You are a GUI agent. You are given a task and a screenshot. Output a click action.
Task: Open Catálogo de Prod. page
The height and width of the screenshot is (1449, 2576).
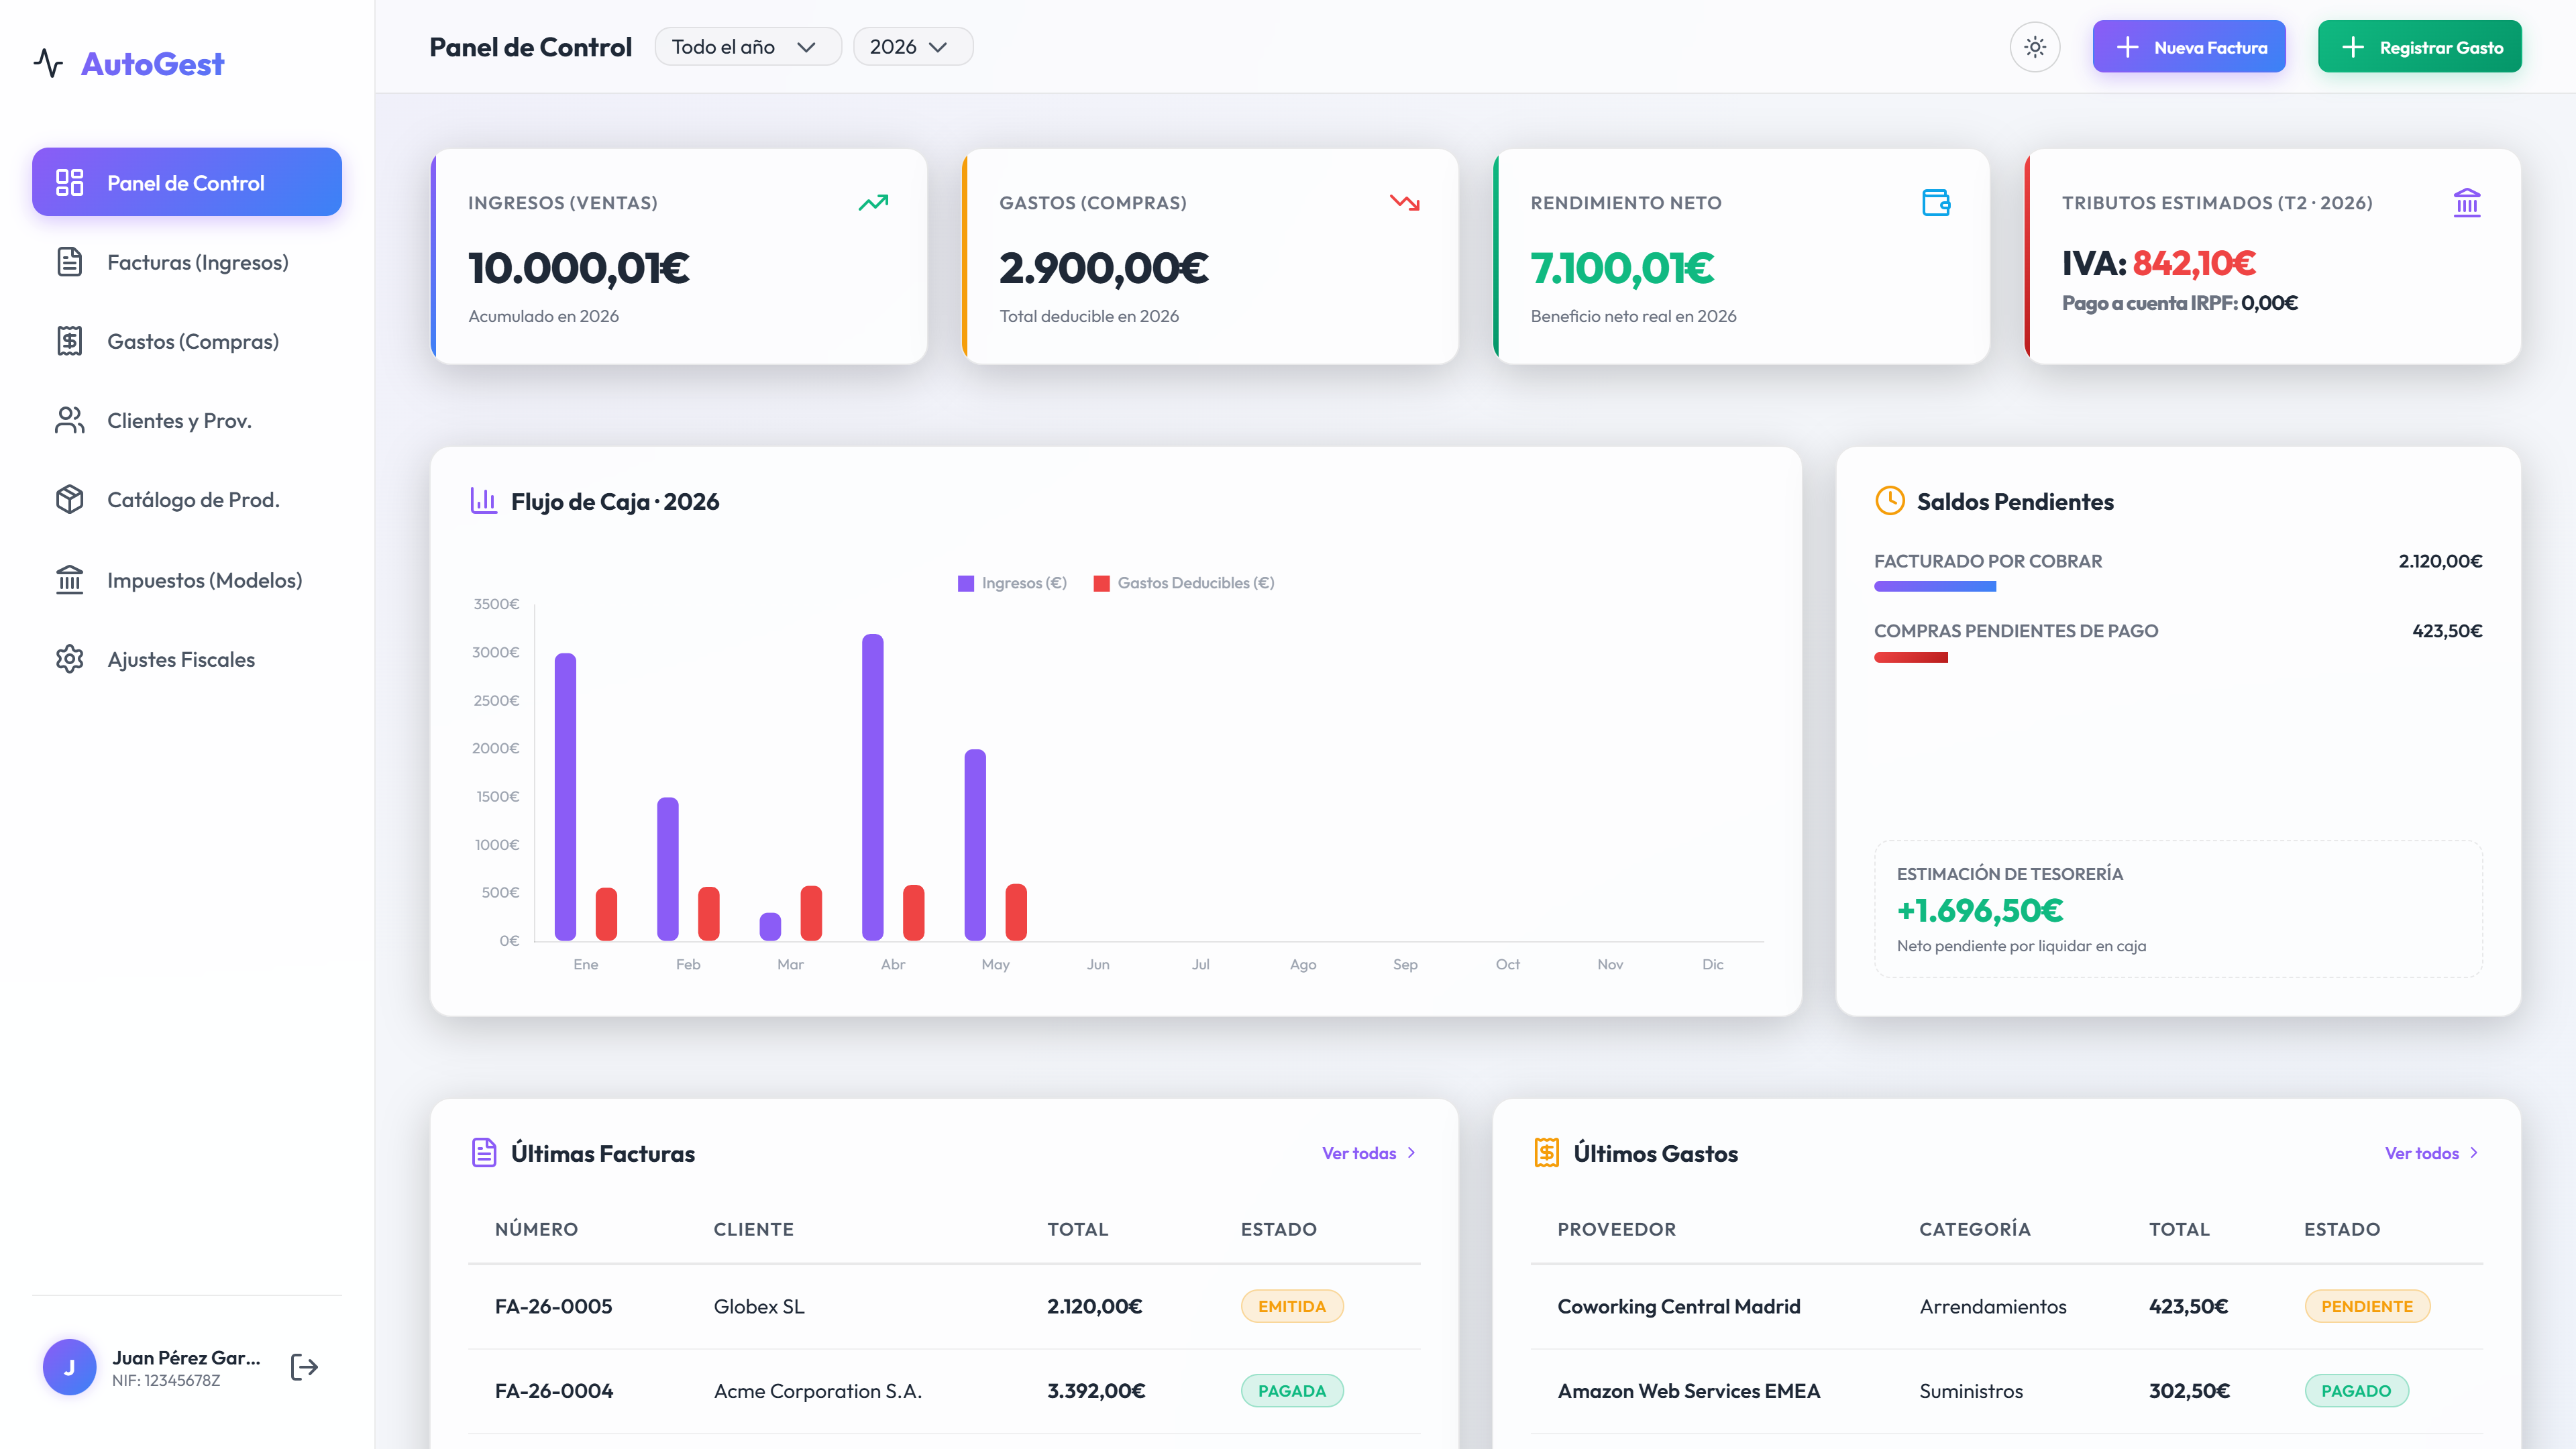pyautogui.click(x=187, y=499)
